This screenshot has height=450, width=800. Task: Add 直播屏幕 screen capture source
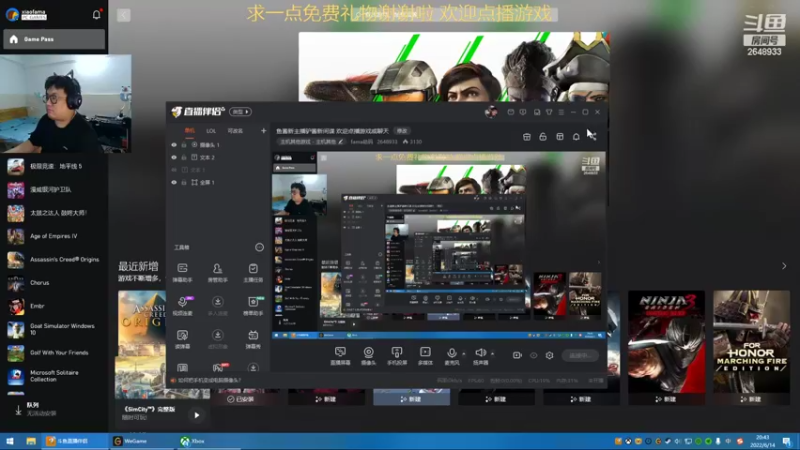tap(340, 356)
